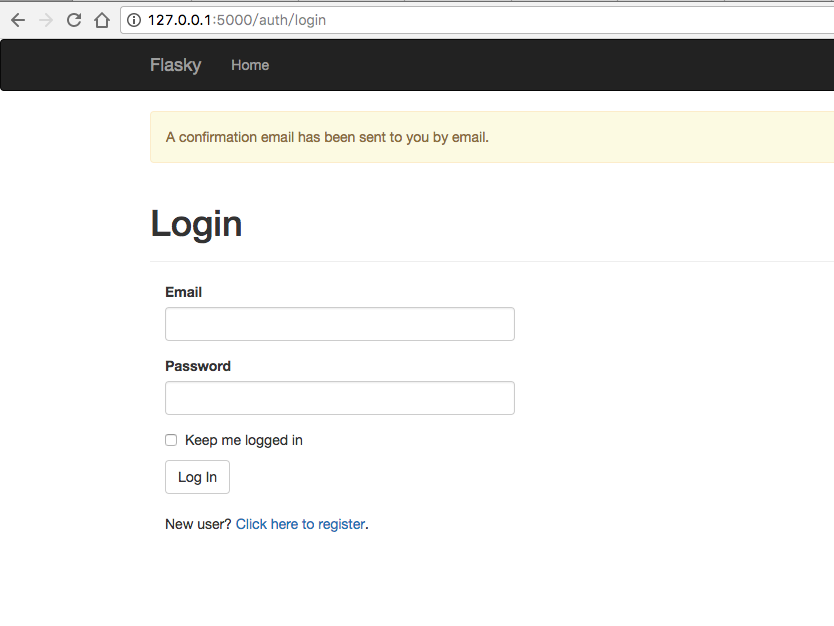Click the "New user?" text
This screenshot has width=834, height=626.
(198, 524)
